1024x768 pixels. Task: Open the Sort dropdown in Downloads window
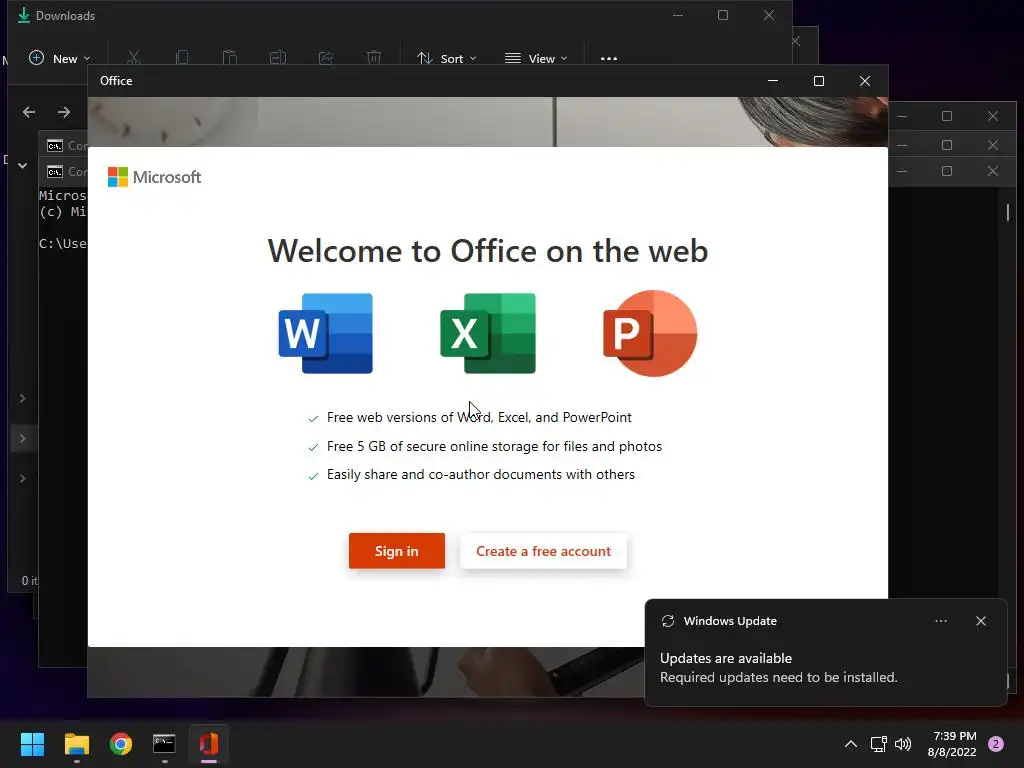click(x=447, y=58)
